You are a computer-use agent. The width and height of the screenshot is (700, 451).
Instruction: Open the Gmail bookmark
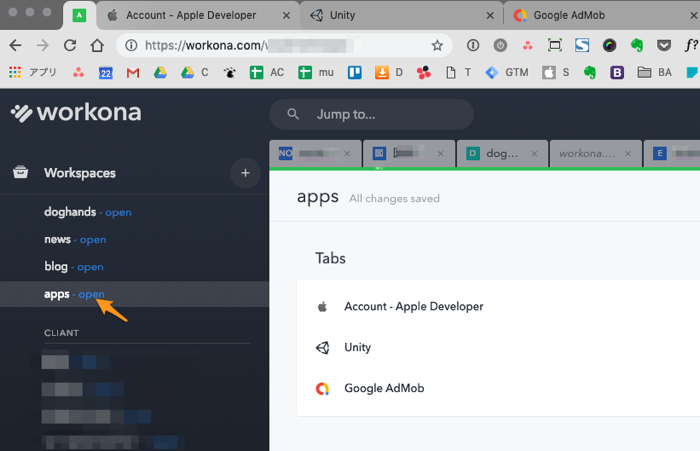click(x=133, y=72)
